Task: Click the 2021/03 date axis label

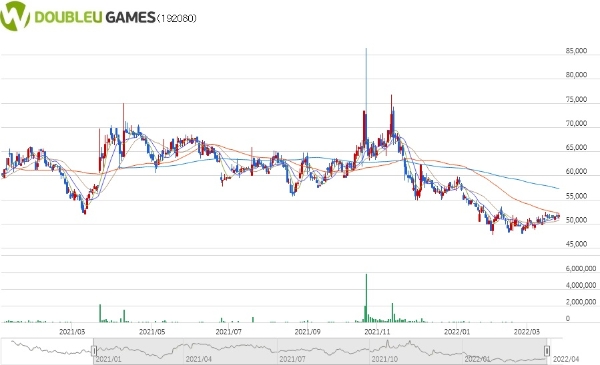Action: tap(72, 332)
